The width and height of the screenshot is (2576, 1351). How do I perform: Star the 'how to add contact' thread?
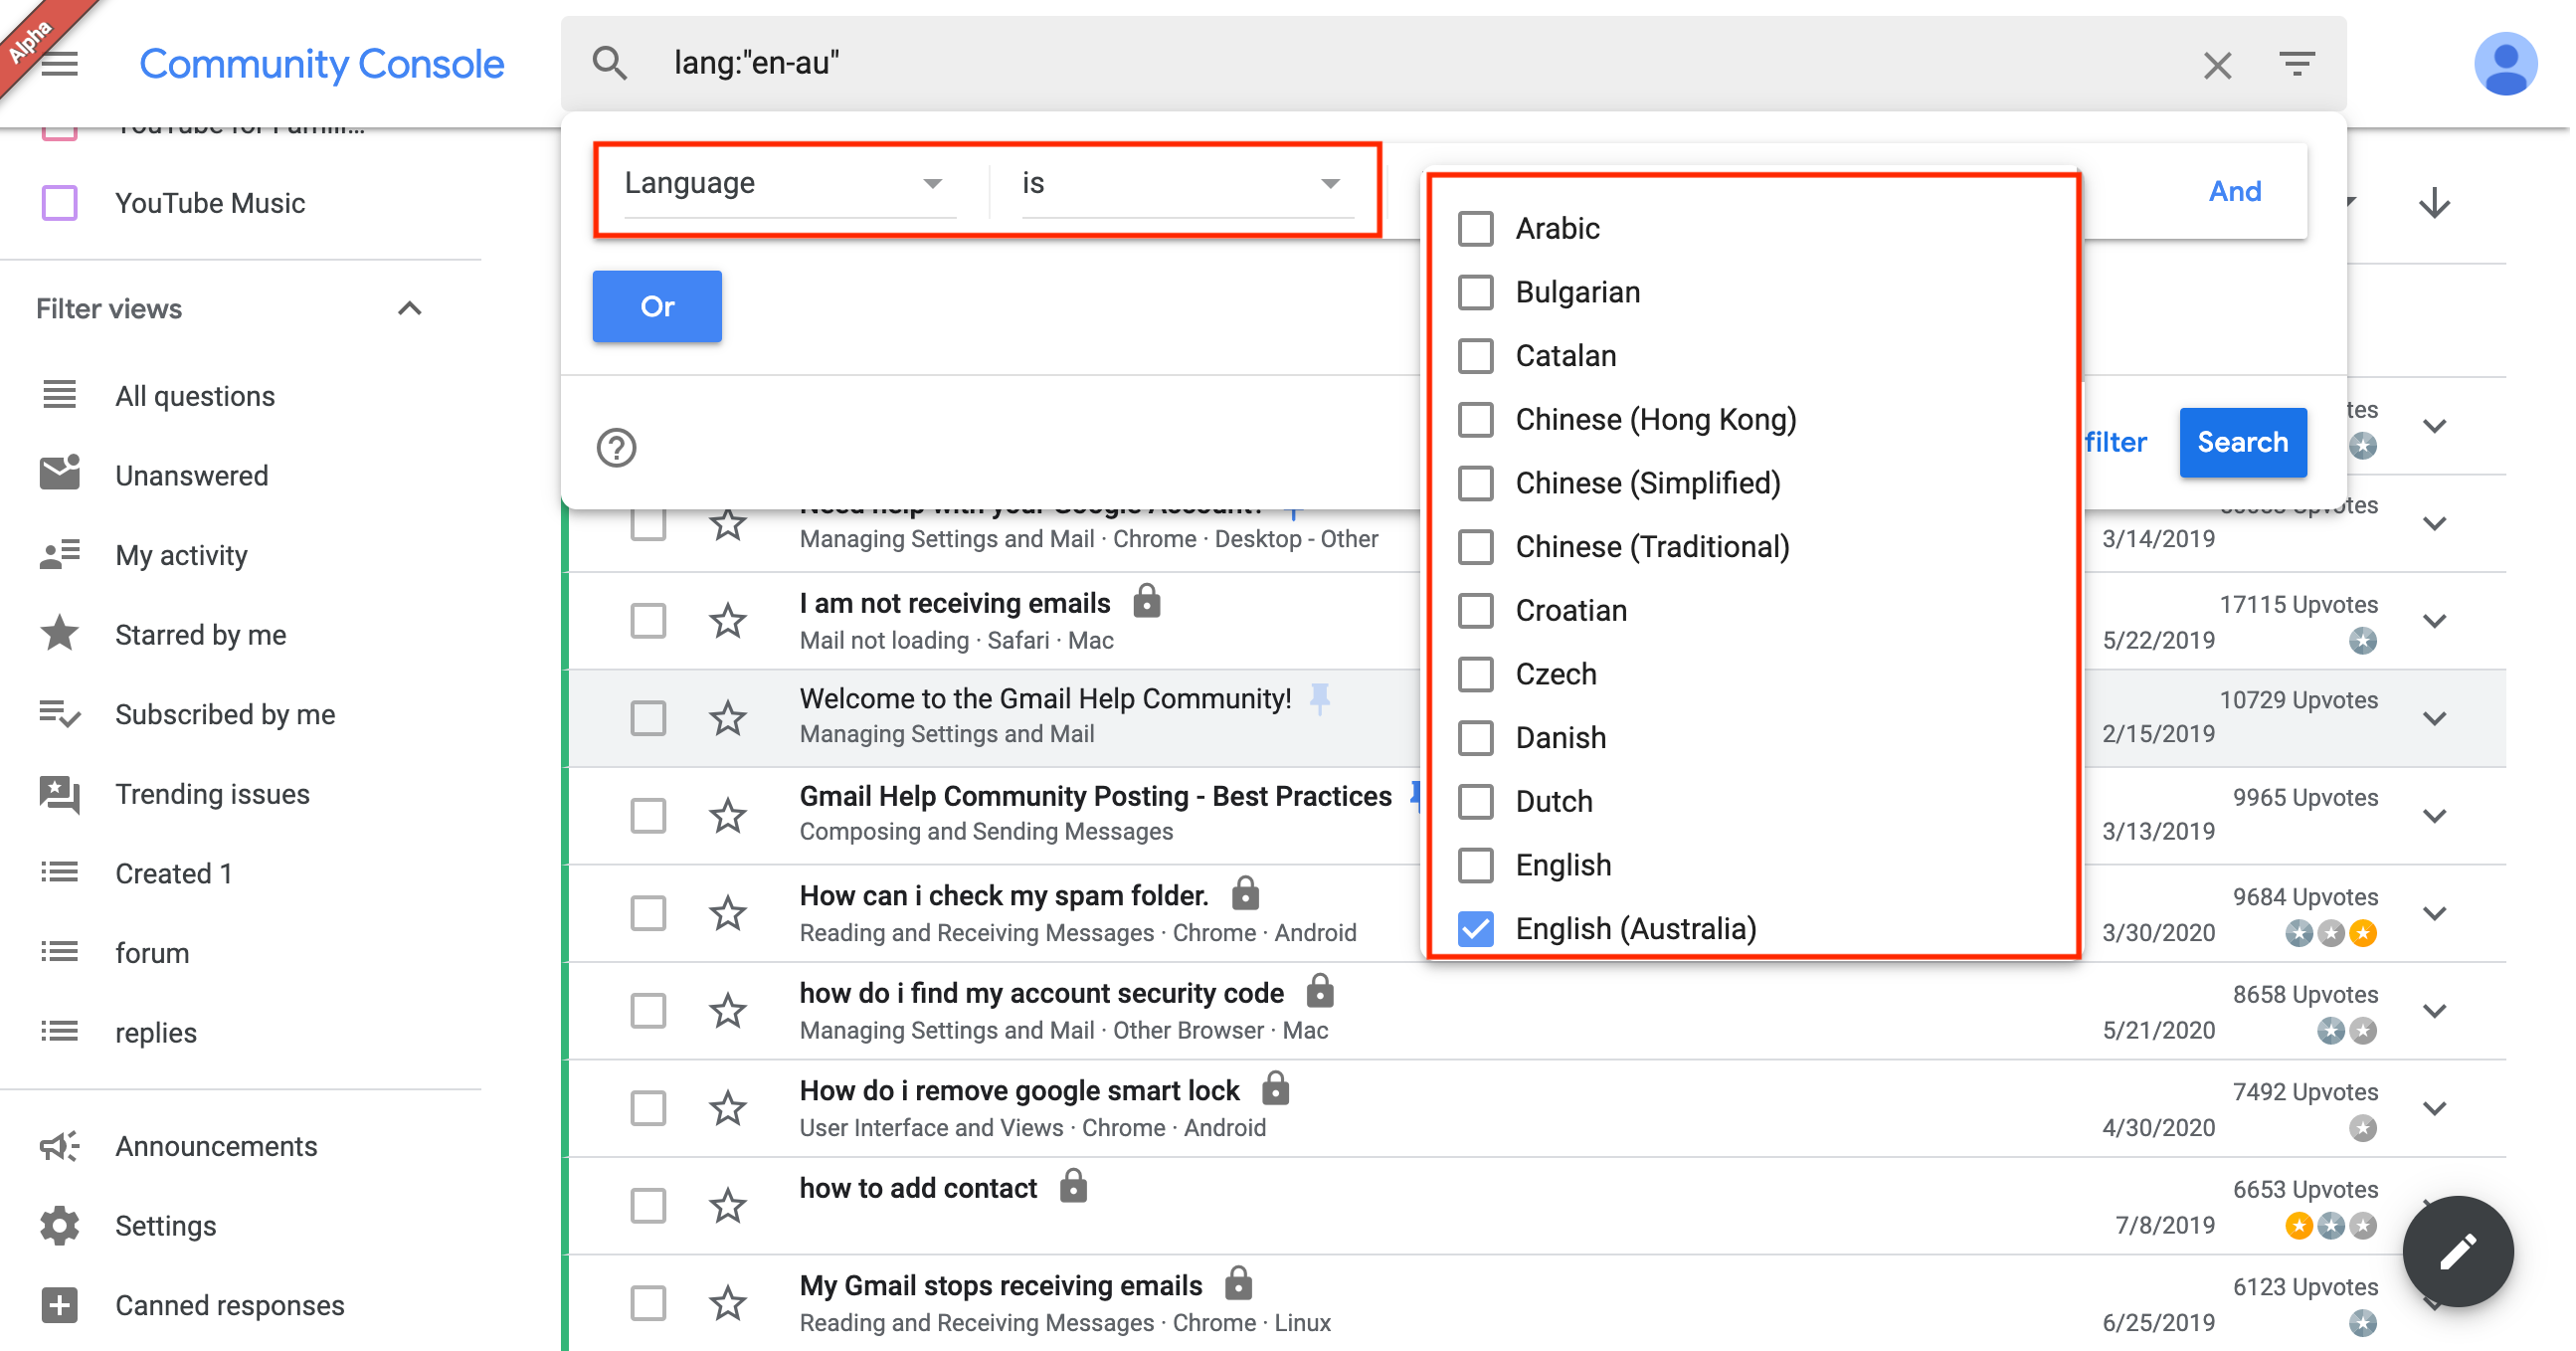coord(728,1206)
